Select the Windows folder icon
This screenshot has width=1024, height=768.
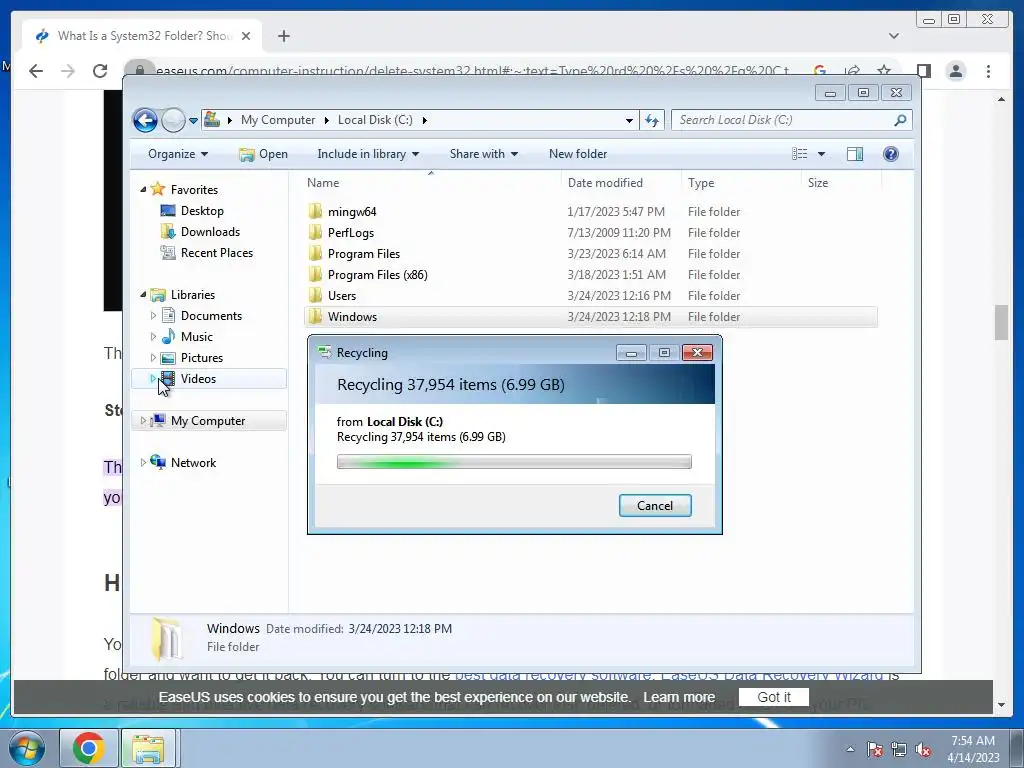point(315,316)
